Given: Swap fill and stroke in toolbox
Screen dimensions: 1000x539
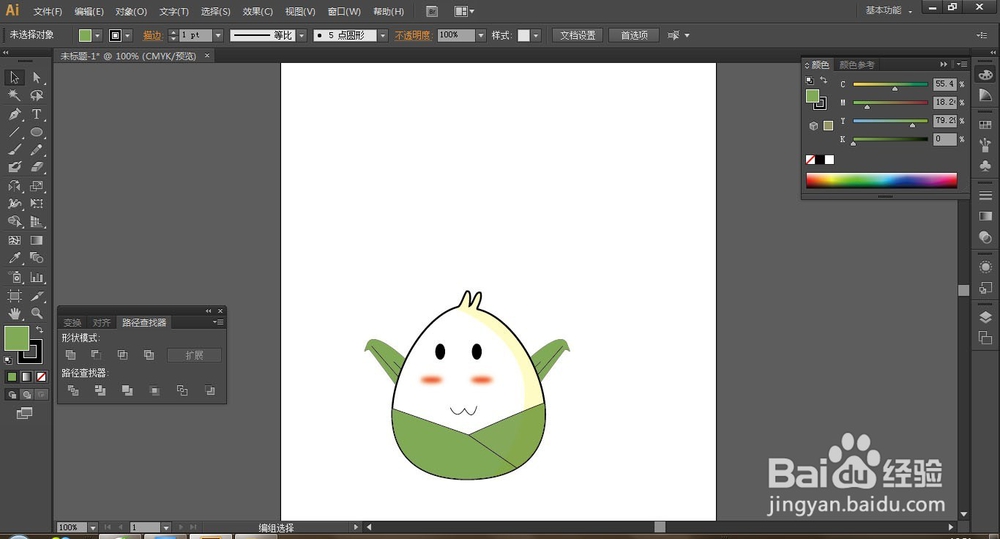Looking at the screenshot, I should coord(40,330).
